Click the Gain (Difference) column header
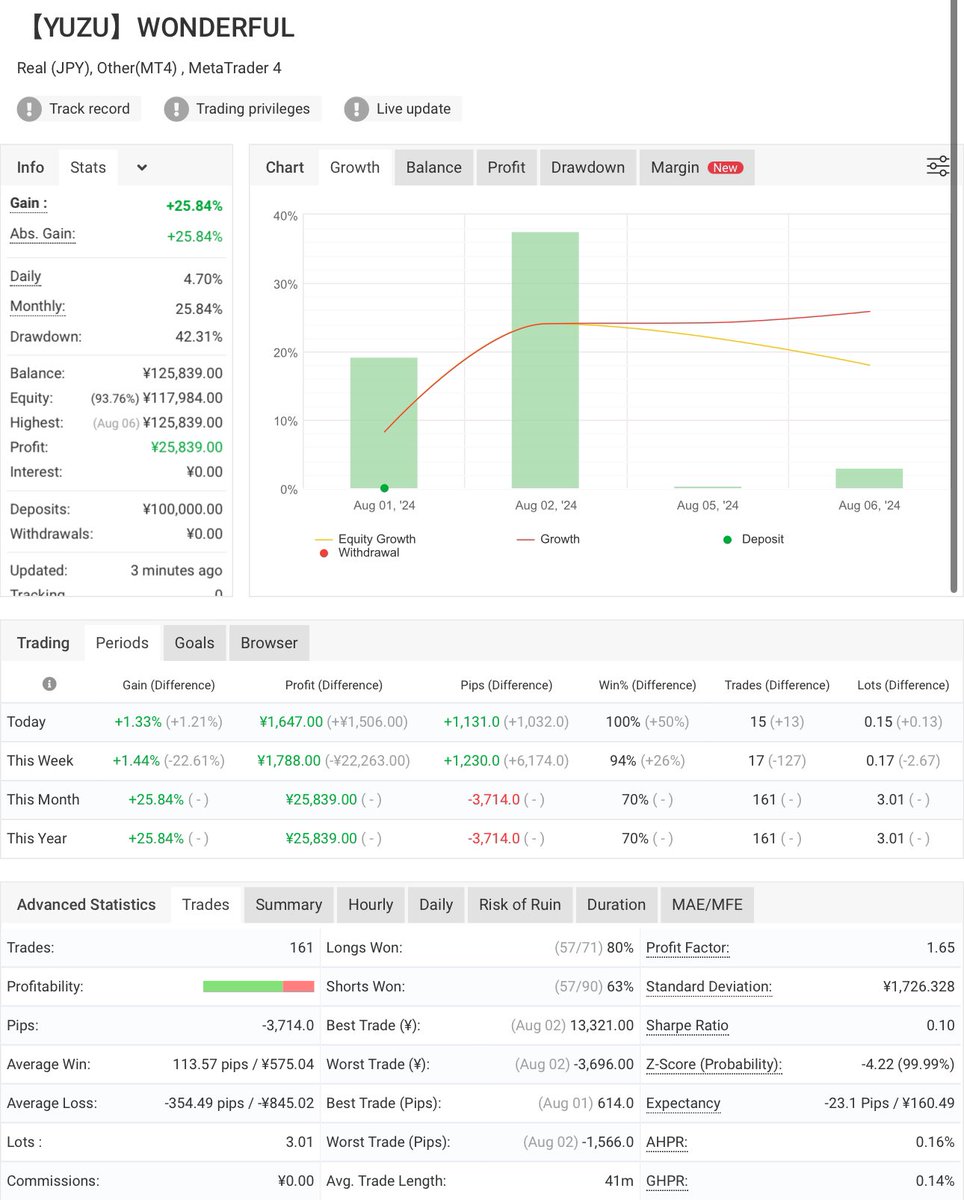Screen dimensions: 964x1200 click(x=169, y=685)
